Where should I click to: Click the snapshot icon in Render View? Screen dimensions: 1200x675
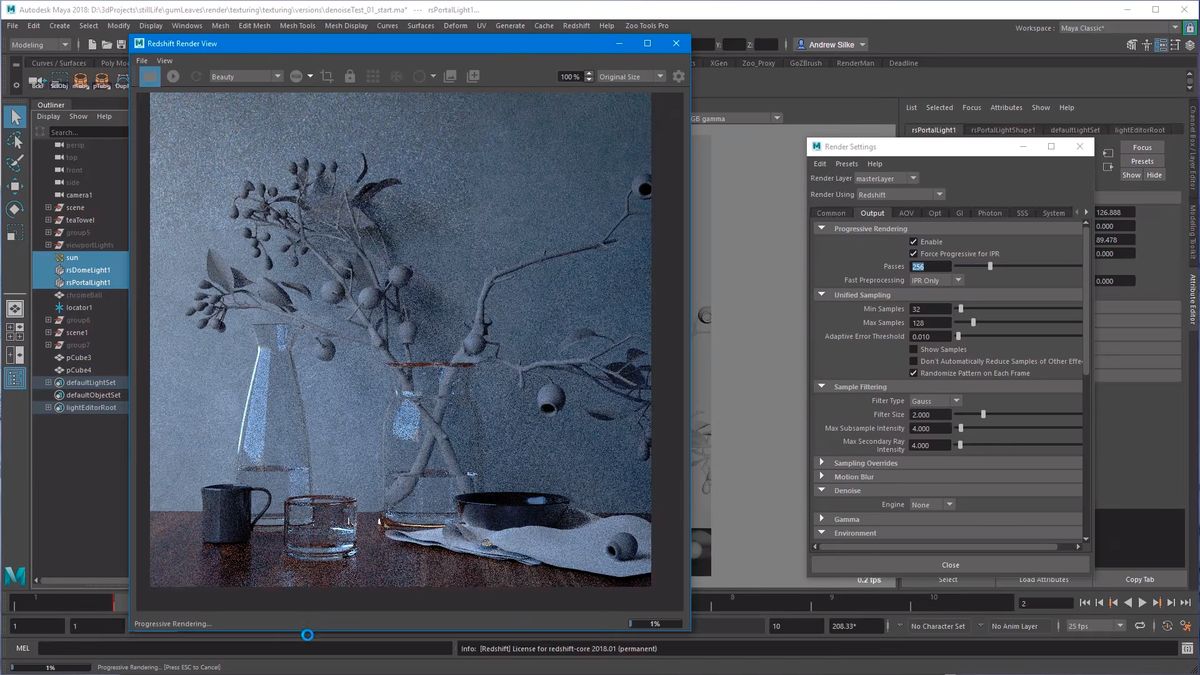pyautogui.click(x=451, y=75)
